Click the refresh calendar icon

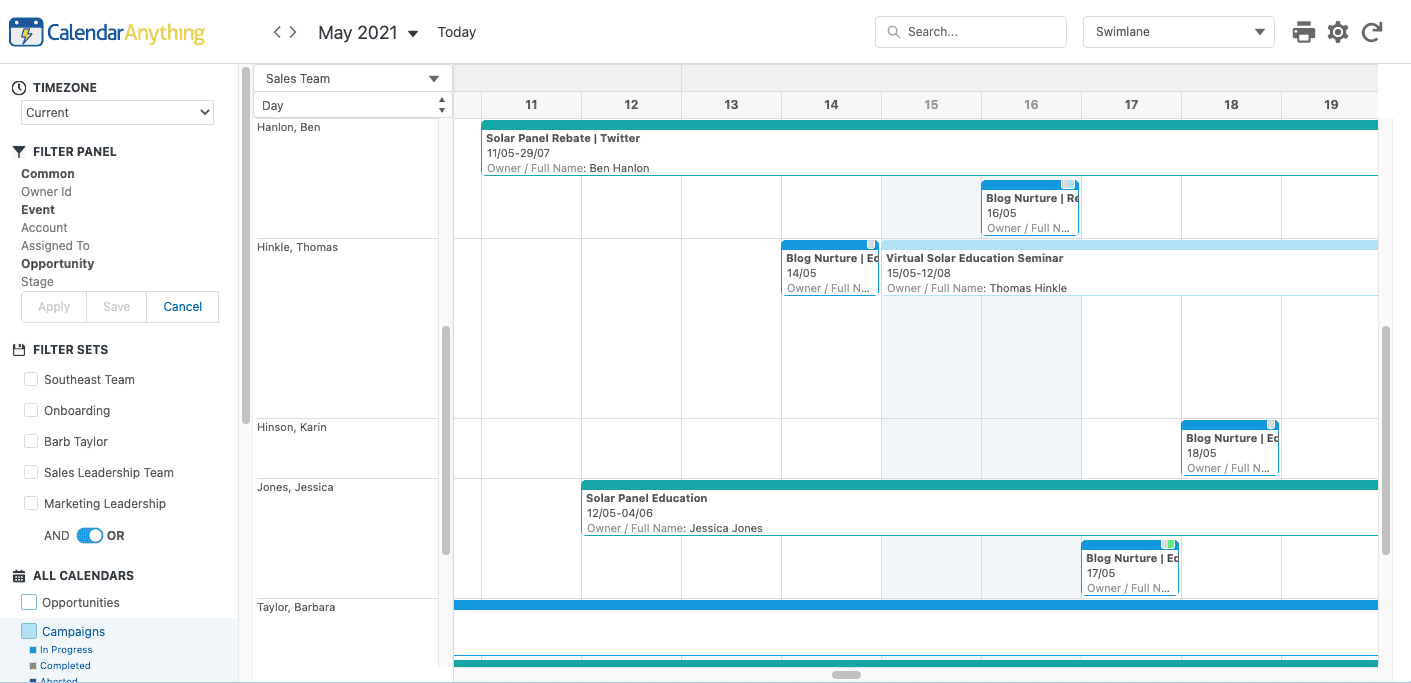(x=1372, y=32)
